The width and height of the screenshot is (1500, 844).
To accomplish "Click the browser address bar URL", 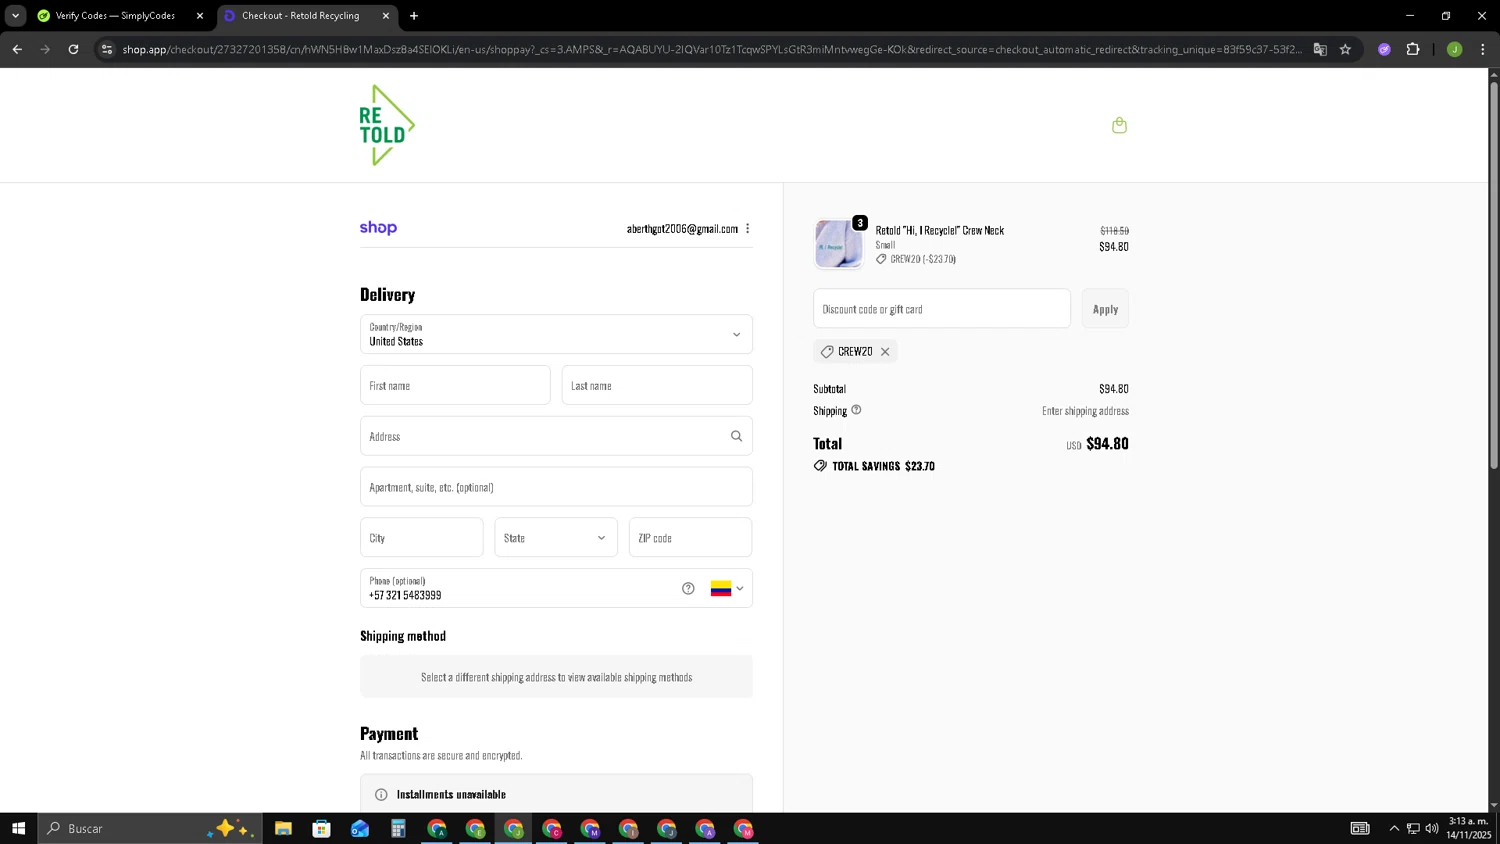I will (x=712, y=49).
